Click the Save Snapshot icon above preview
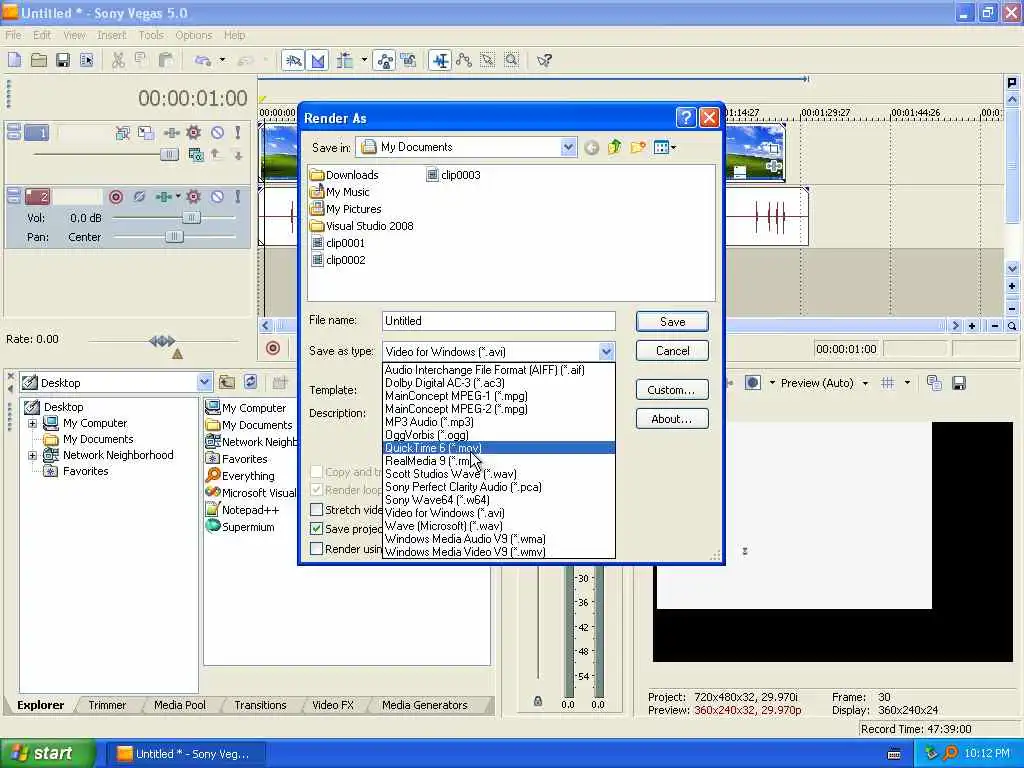The image size is (1024, 768). click(x=959, y=383)
